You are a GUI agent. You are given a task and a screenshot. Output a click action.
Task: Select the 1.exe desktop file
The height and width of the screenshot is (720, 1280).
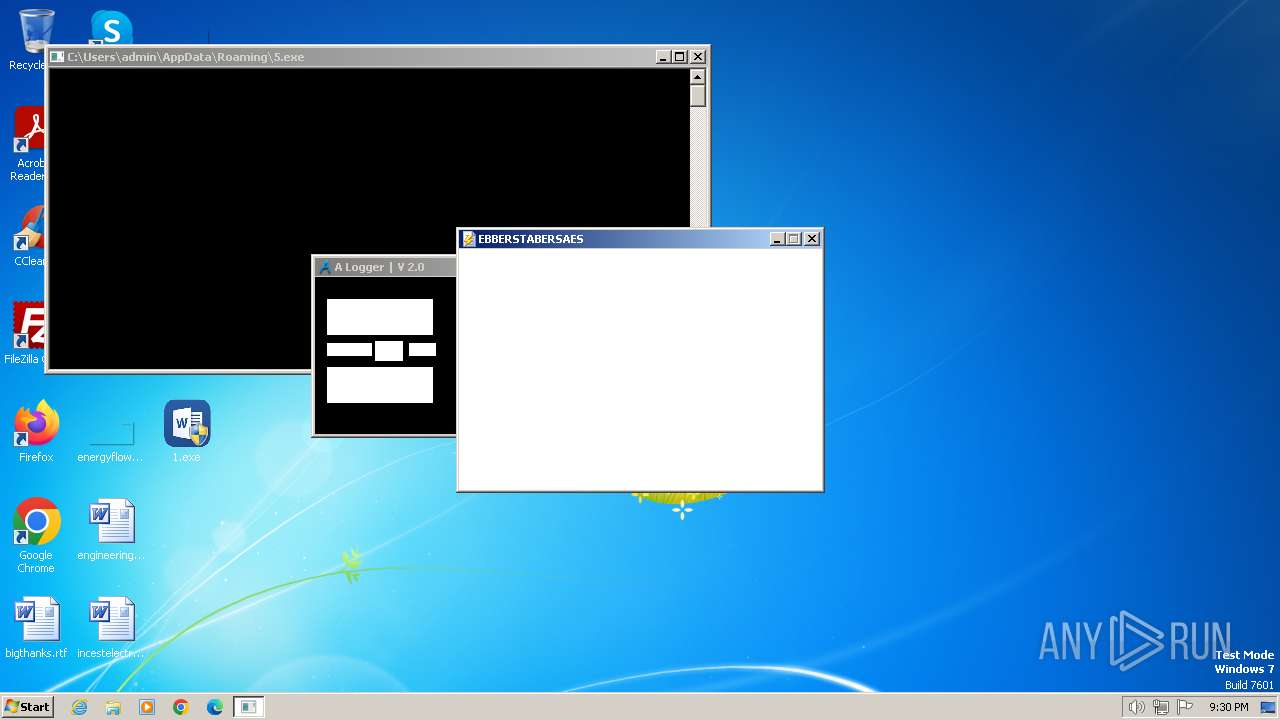pyautogui.click(x=186, y=431)
